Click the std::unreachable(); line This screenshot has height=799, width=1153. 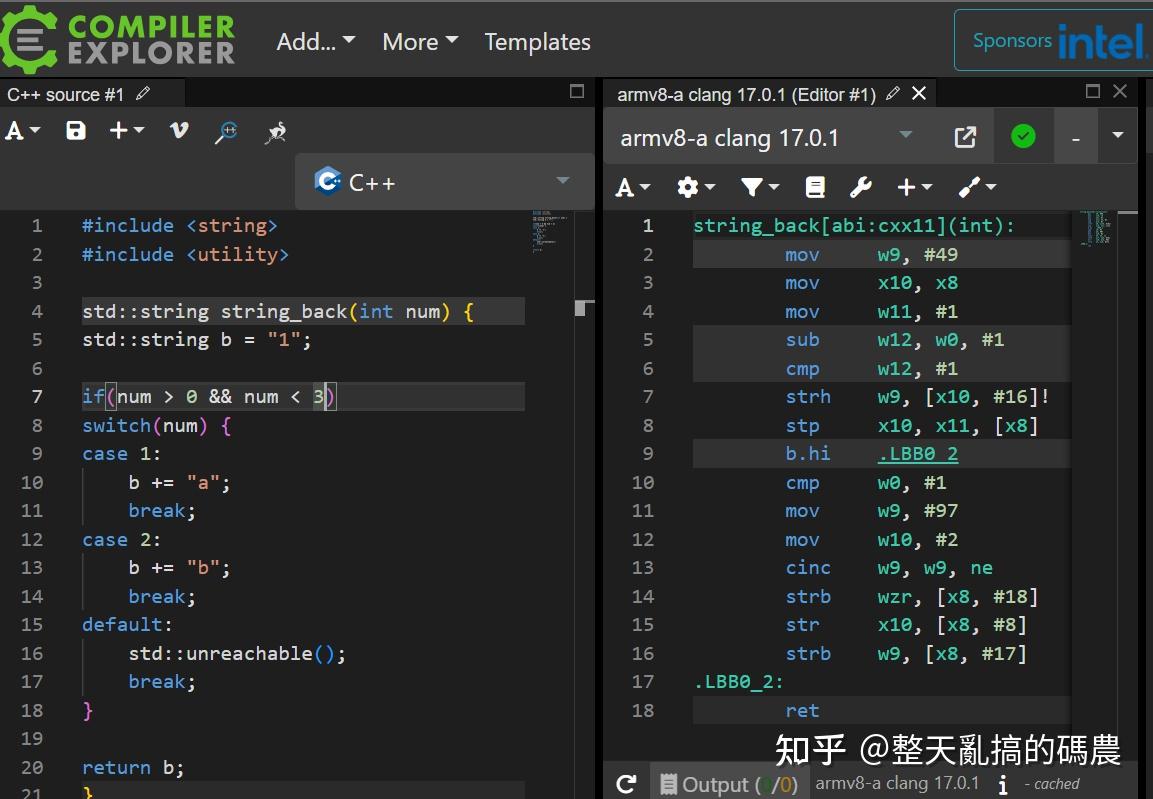(x=237, y=653)
